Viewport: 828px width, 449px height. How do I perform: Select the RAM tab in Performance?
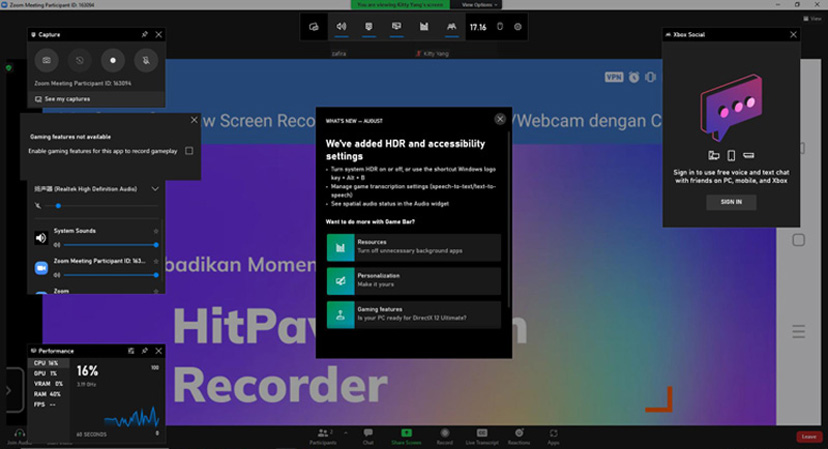(x=48, y=394)
